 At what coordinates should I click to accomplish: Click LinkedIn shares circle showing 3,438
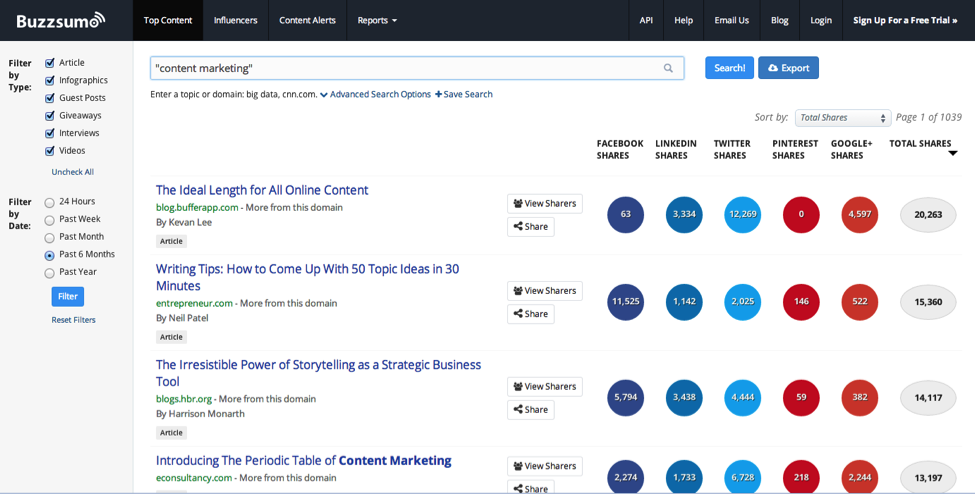point(684,397)
